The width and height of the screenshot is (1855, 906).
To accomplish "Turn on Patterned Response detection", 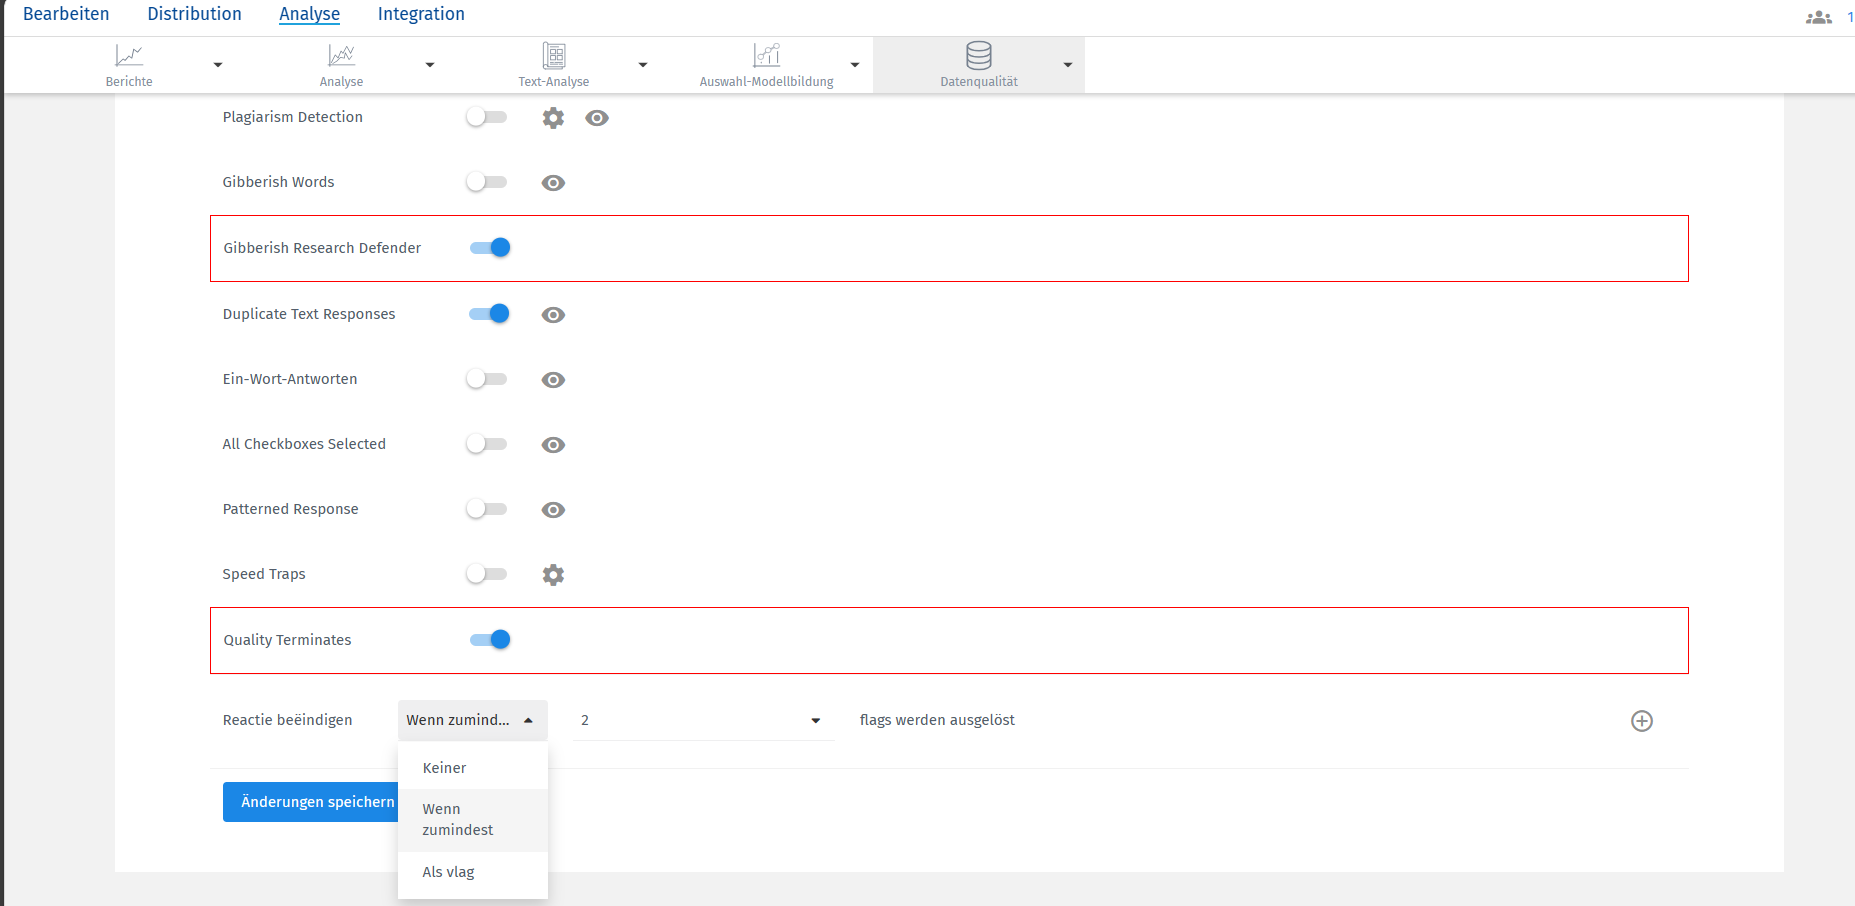I will 487,509.
